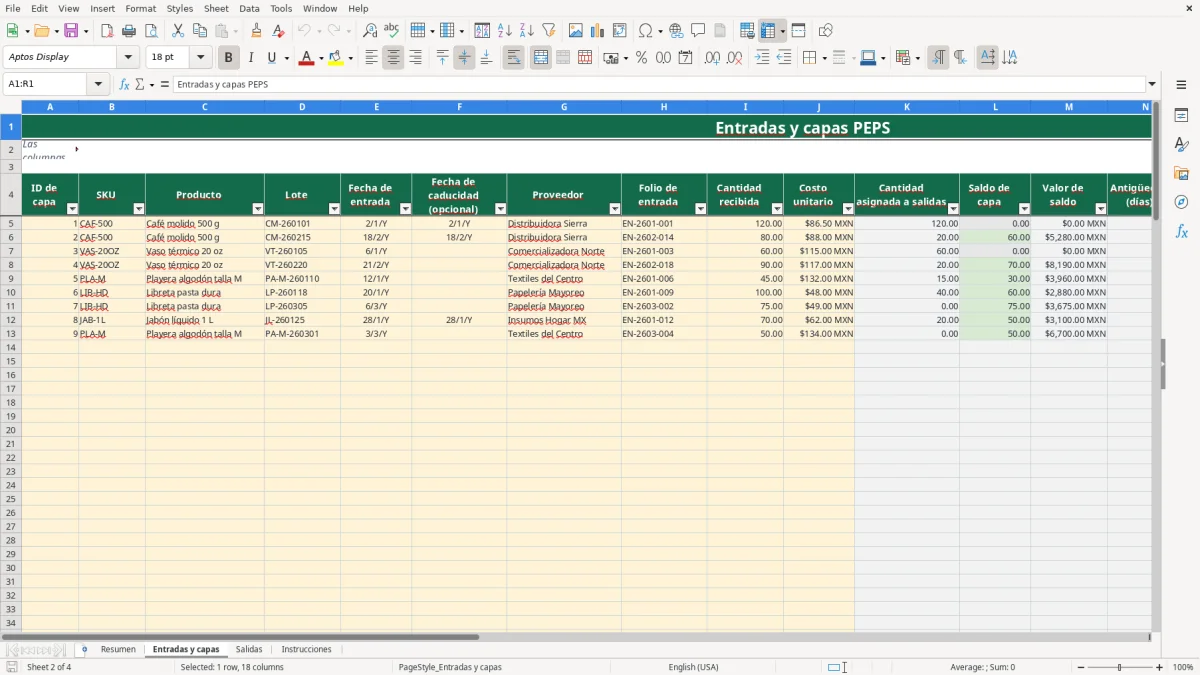Click column header G
Viewport: 1200px width, 675px height.
(x=564, y=107)
